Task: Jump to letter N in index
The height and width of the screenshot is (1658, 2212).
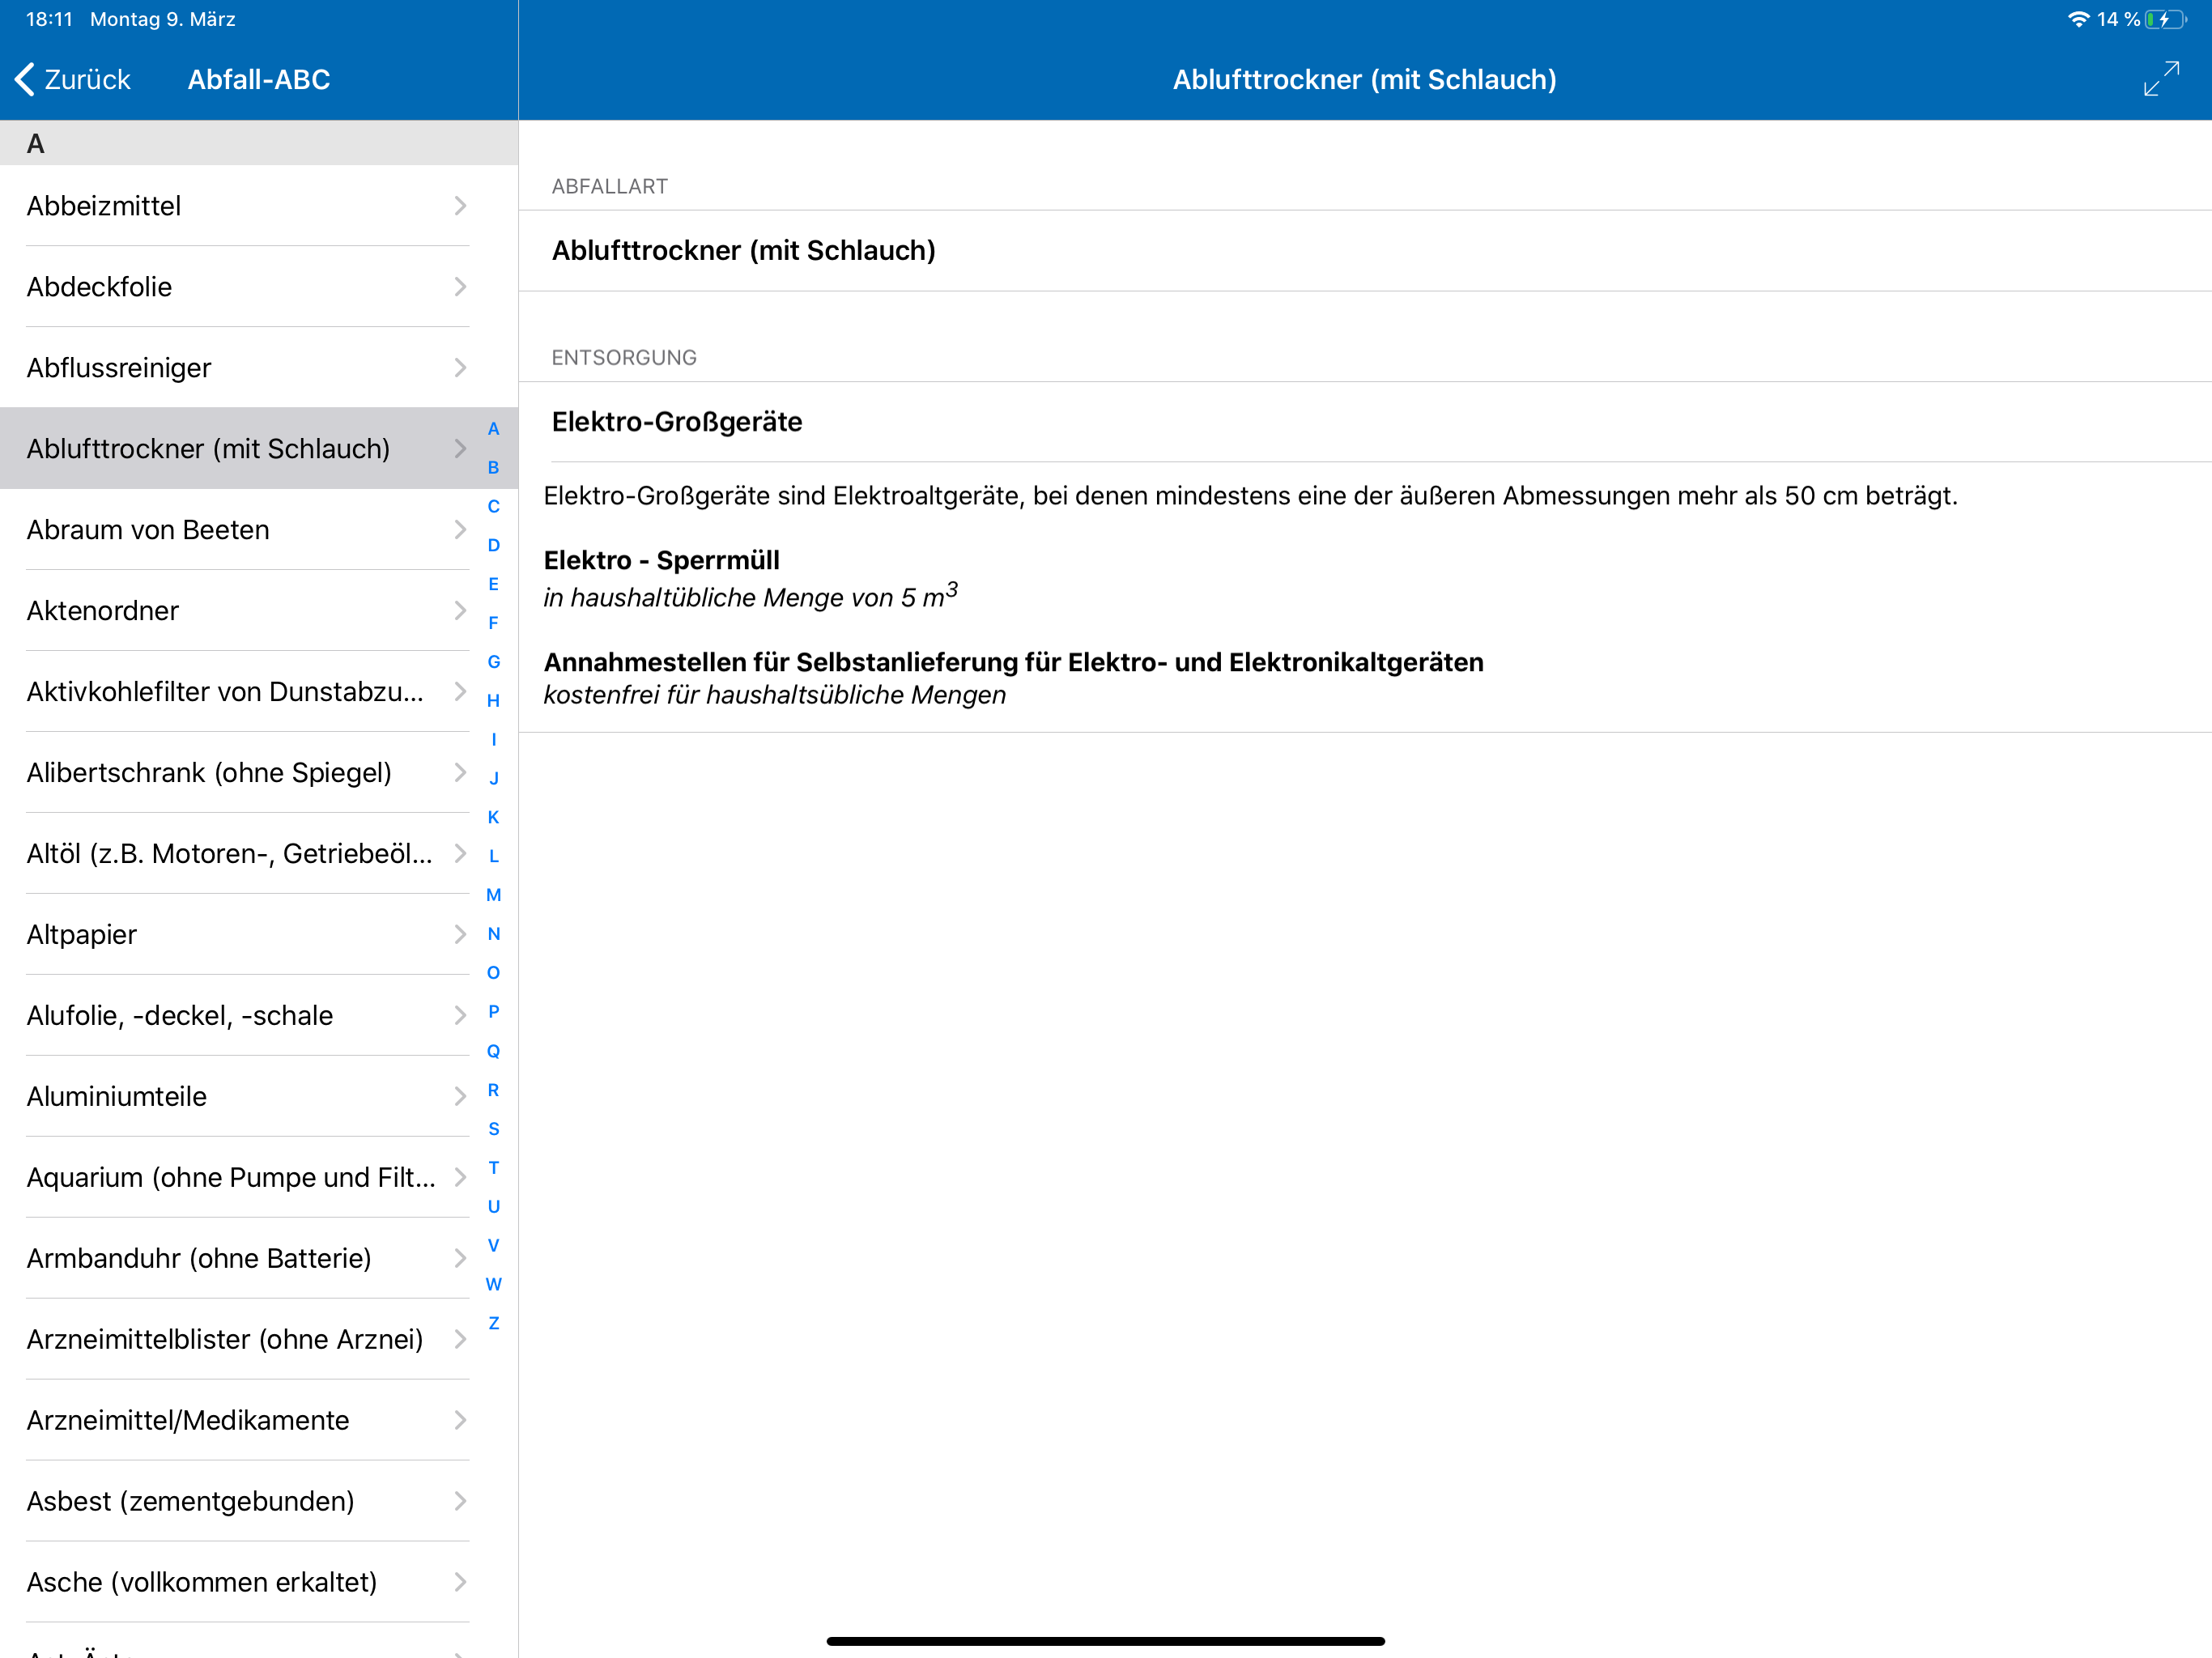Action: (493, 934)
